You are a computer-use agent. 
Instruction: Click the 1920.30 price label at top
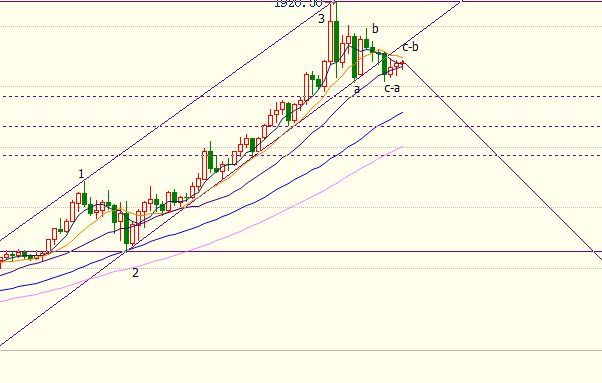coord(298,3)
